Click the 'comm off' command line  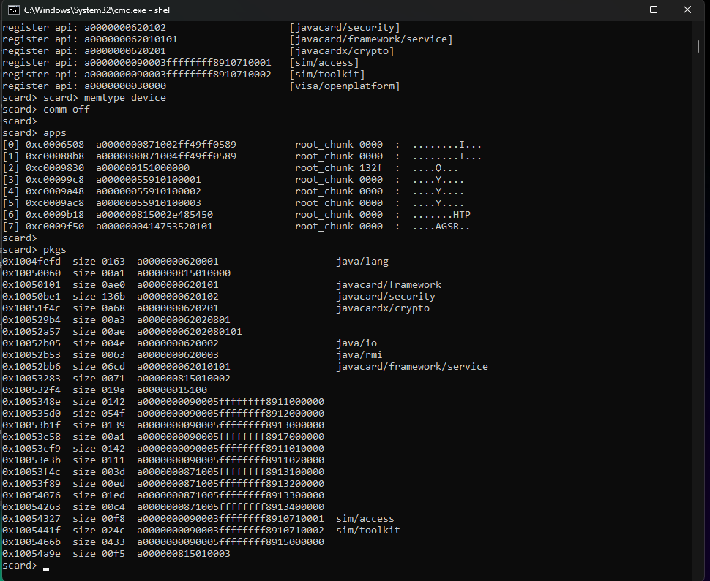tap(46, 110)
